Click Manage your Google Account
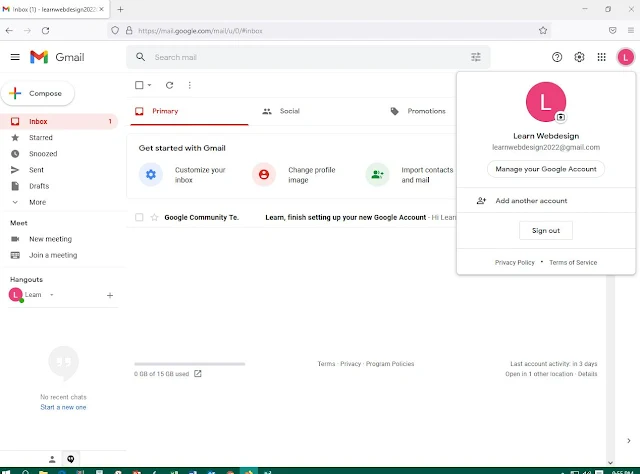The height and width of the screenshot is (474, 640). (x=546, y=169)
